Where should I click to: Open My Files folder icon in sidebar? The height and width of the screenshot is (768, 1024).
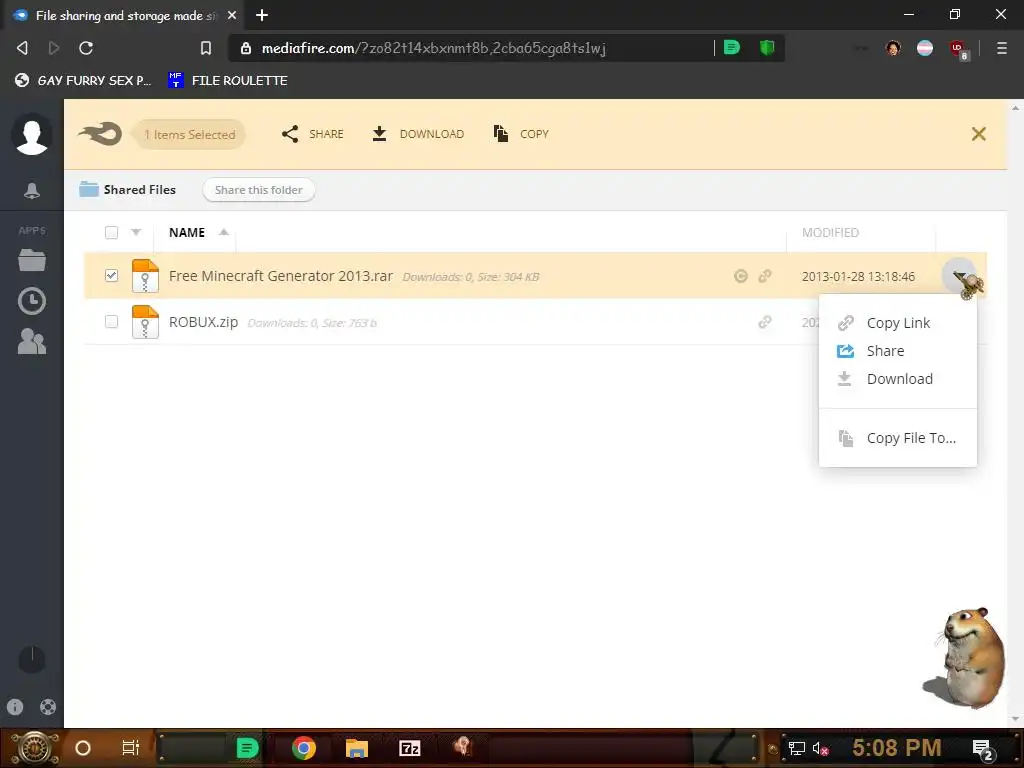(31, 260)
